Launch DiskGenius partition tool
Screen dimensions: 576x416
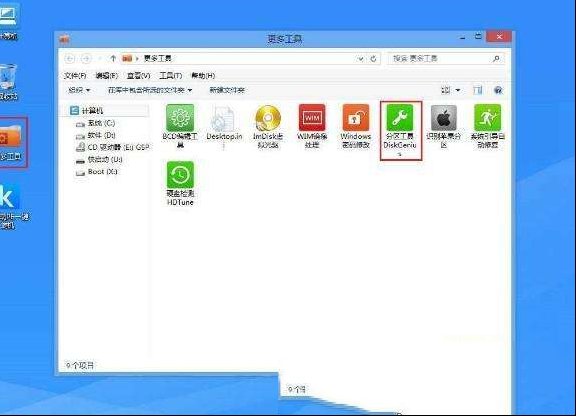click(x=400, y=130)
